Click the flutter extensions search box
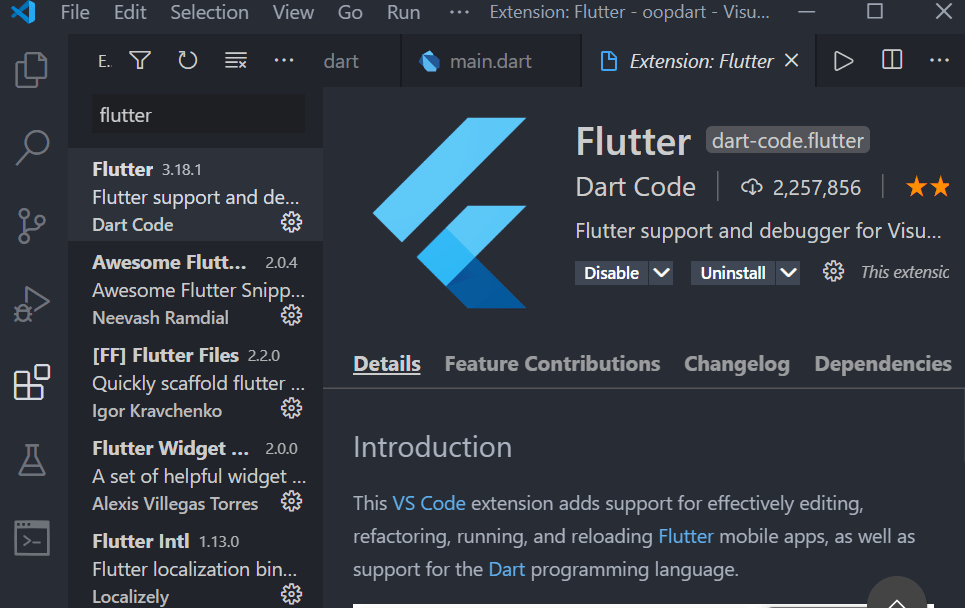965x608 pixels. [198, 114]
